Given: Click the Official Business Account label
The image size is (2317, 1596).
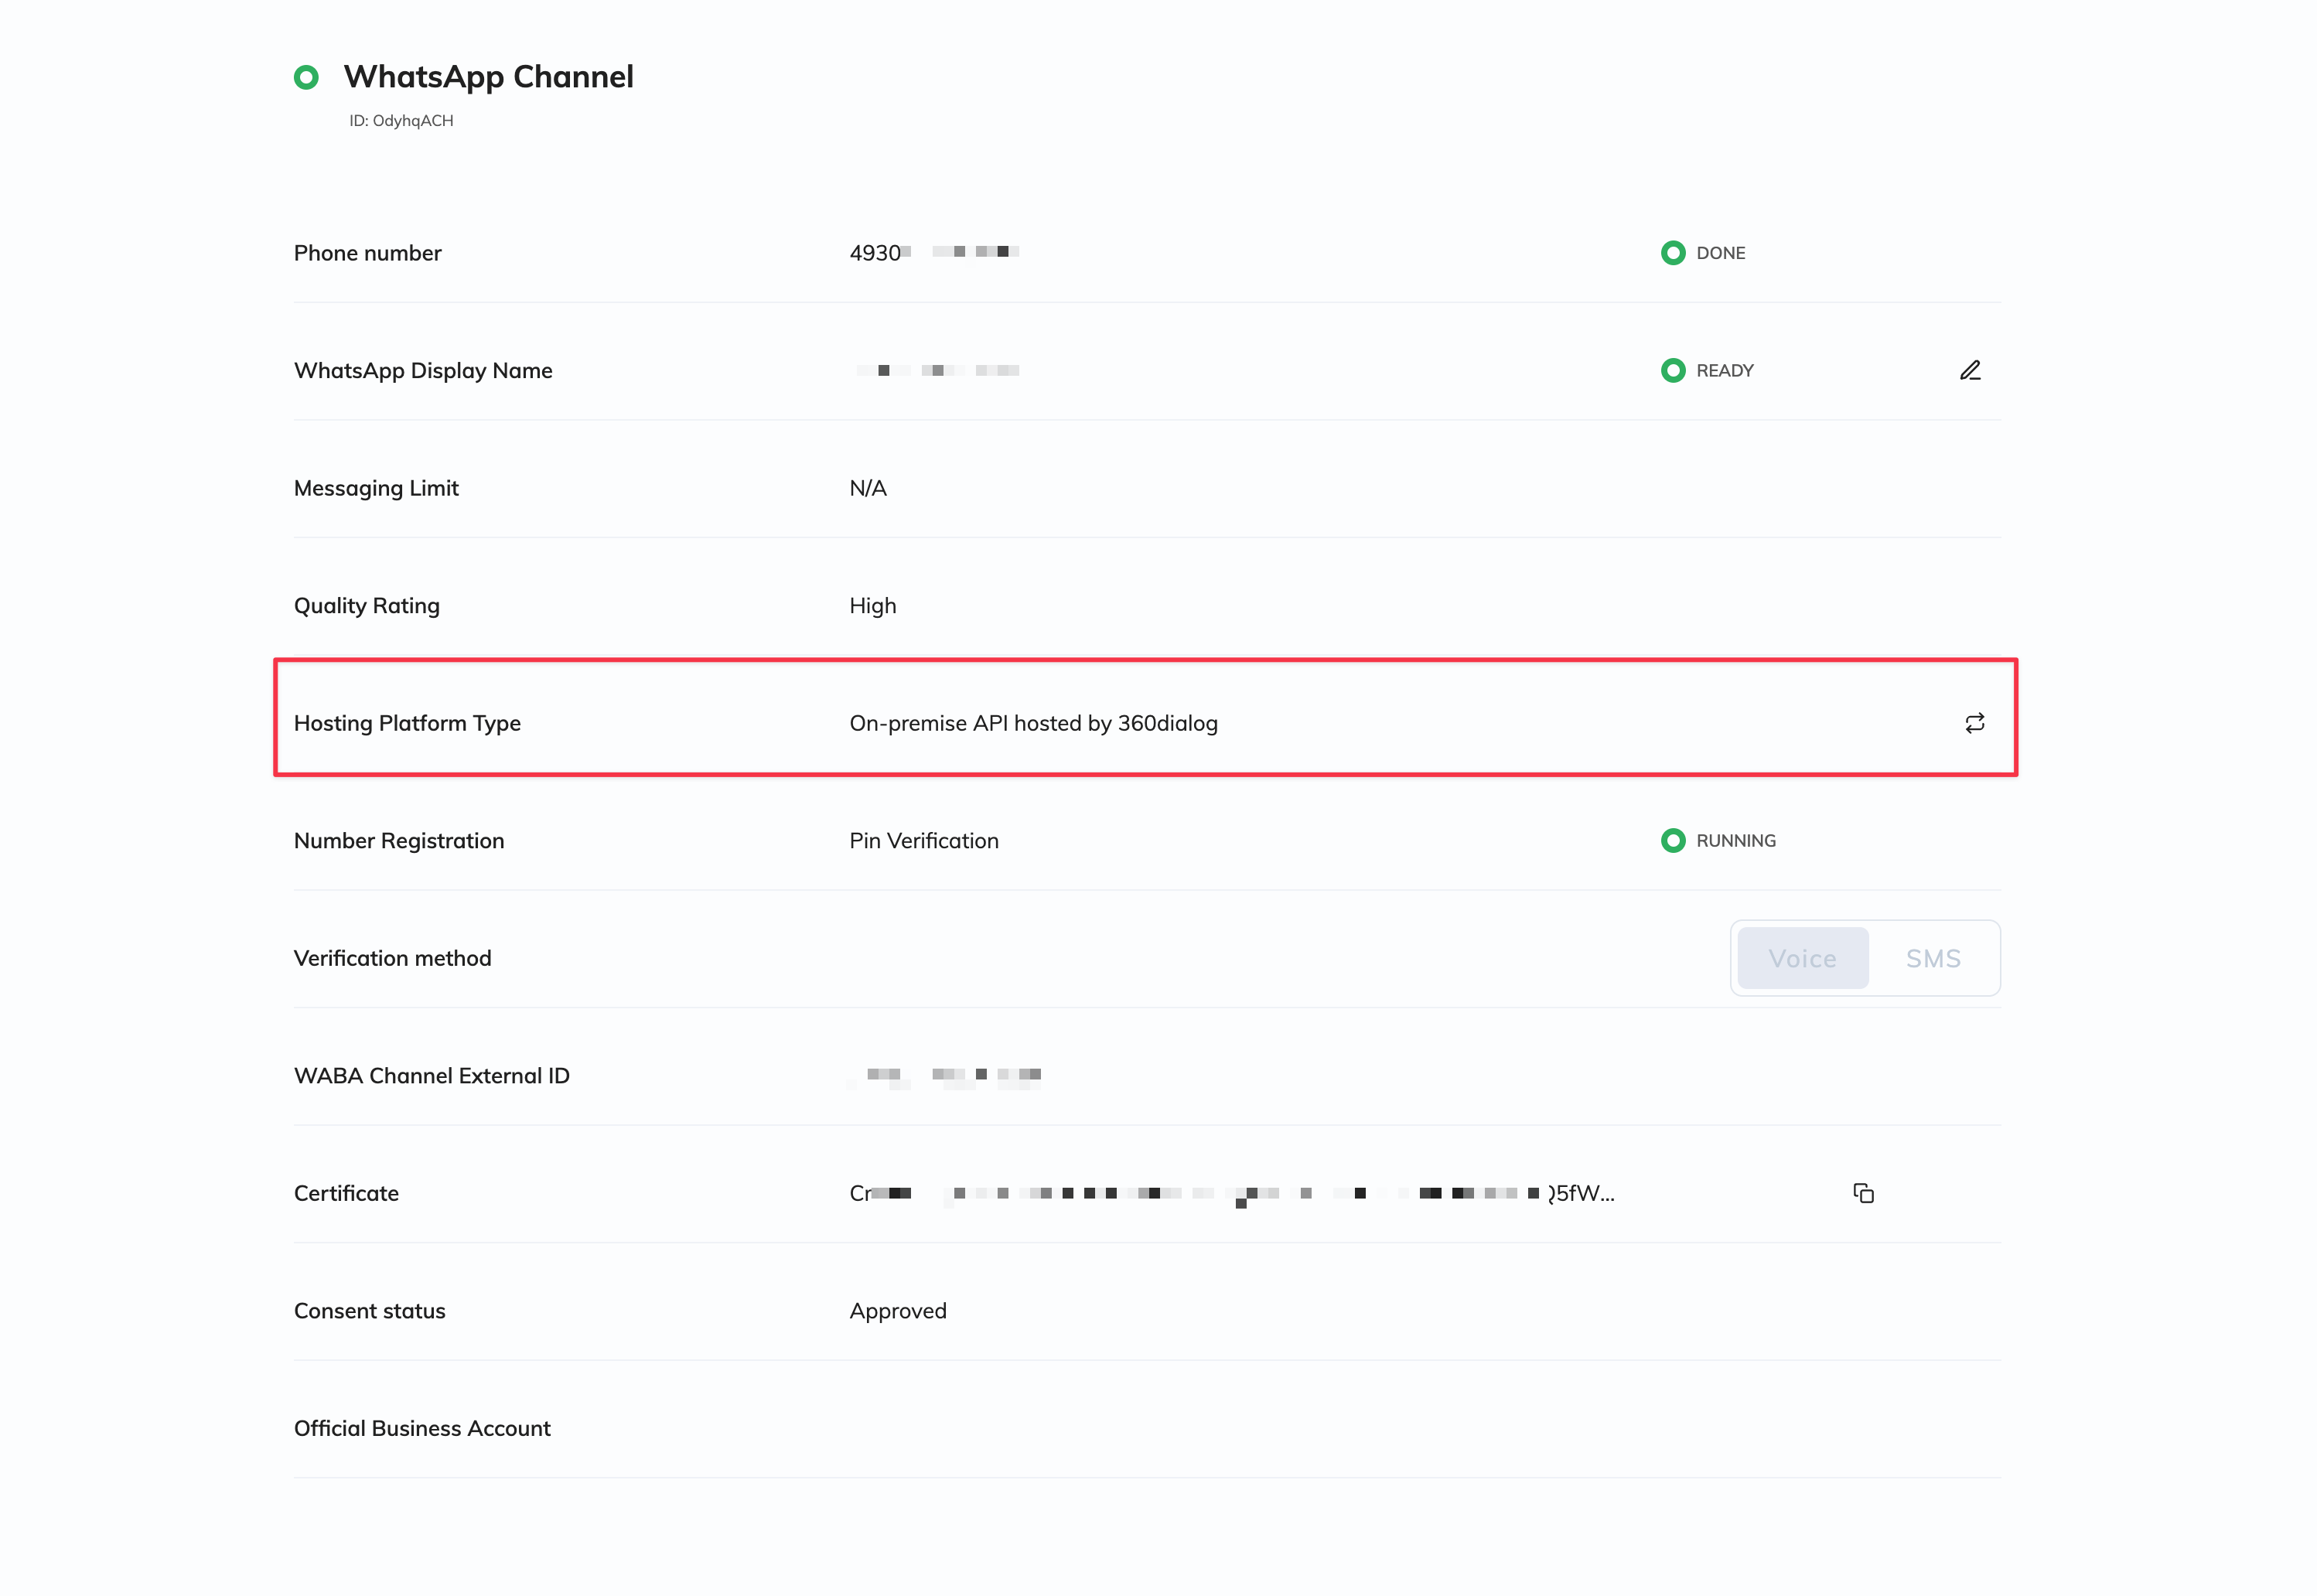Looking at the screenshot, I should 422,1428.
